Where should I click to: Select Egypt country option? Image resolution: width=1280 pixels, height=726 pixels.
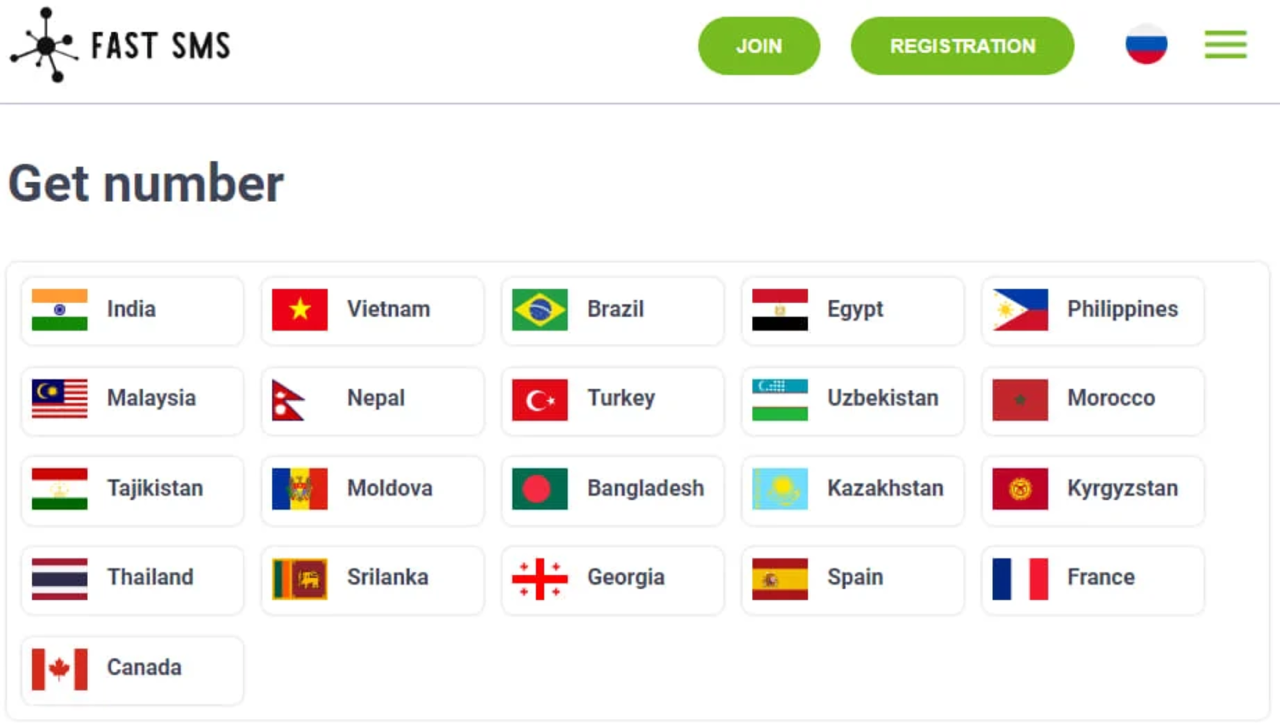coord(853,310)
